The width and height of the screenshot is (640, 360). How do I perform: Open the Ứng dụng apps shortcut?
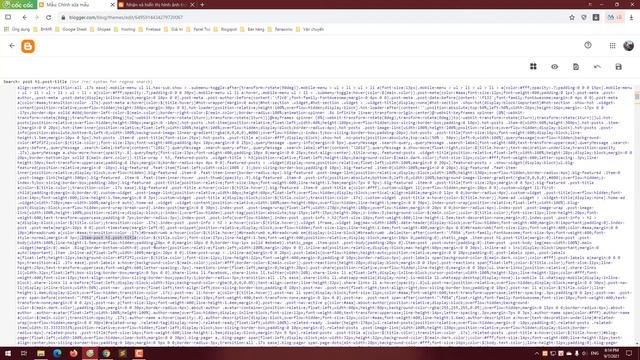coord(17,29)
